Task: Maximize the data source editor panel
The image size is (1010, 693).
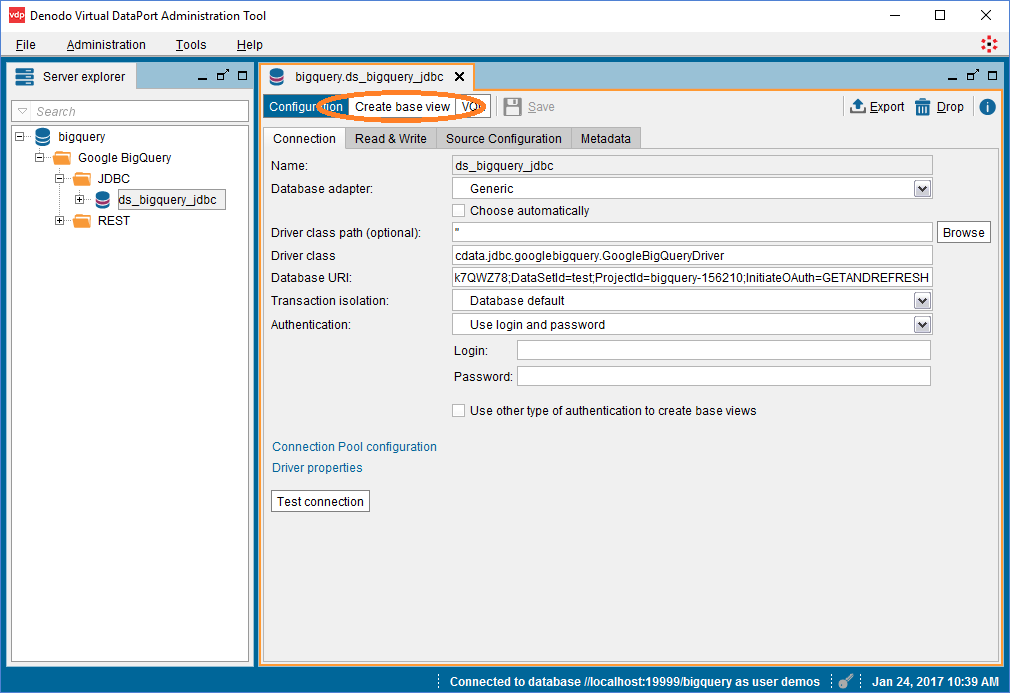Action: click(x=993, y=75)
